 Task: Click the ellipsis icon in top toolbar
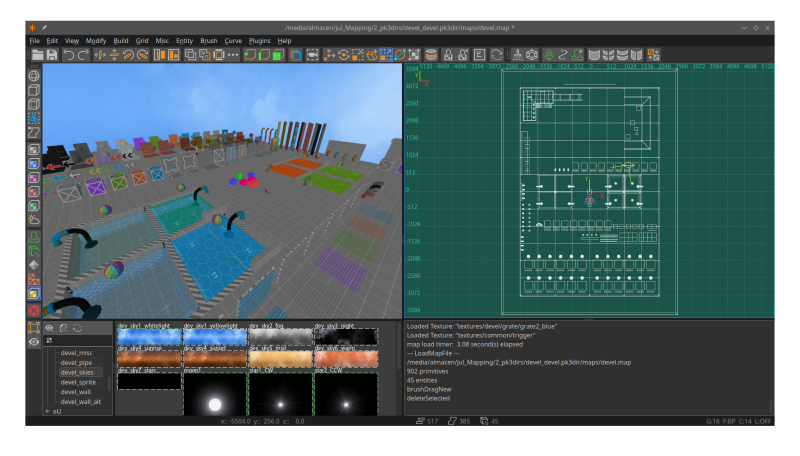pyautogui.click(x=232, y=54)
